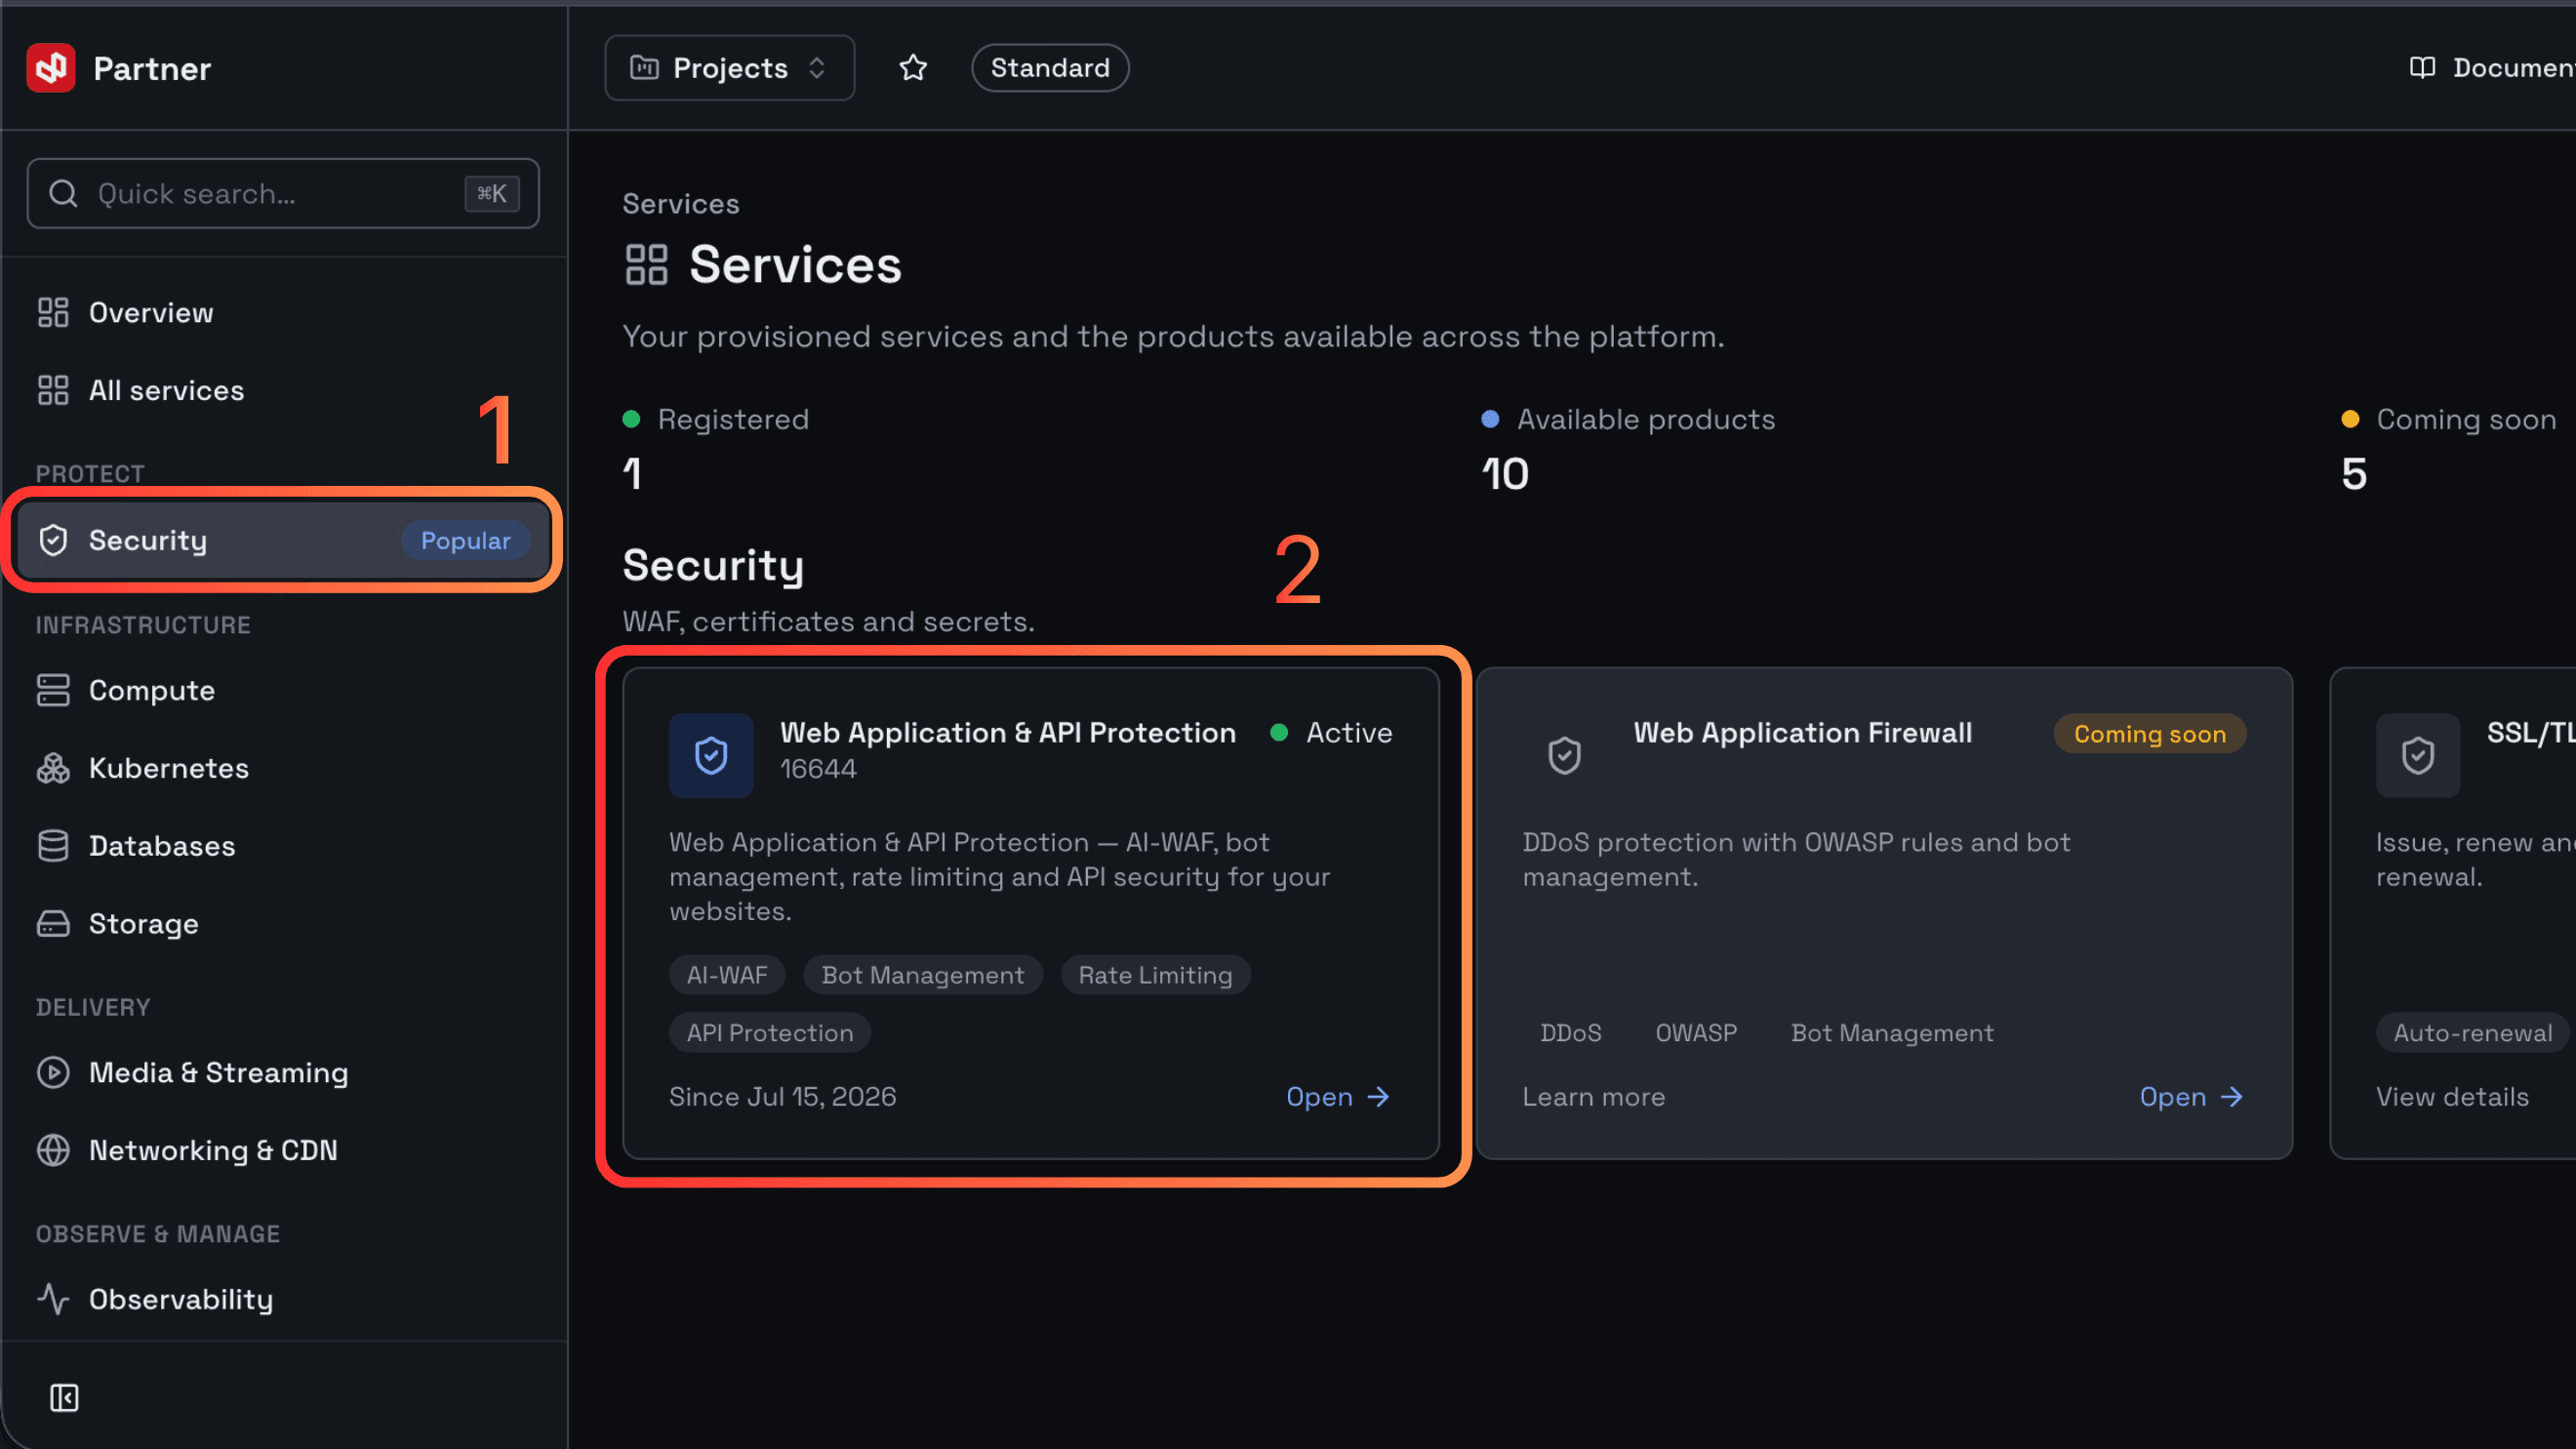Viewport: 2576px width, 1449px height.
Task: Click Bot Management tag on Firewall card
Action: pyautogui.click(x=1891, y=1034)
